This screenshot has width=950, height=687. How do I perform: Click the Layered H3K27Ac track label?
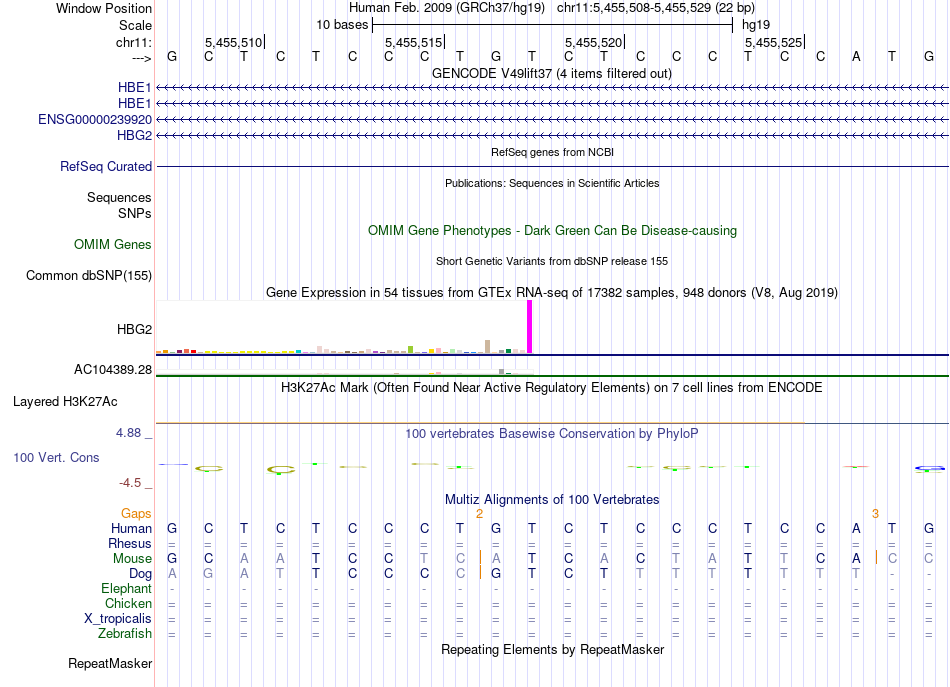coord(65,401)
